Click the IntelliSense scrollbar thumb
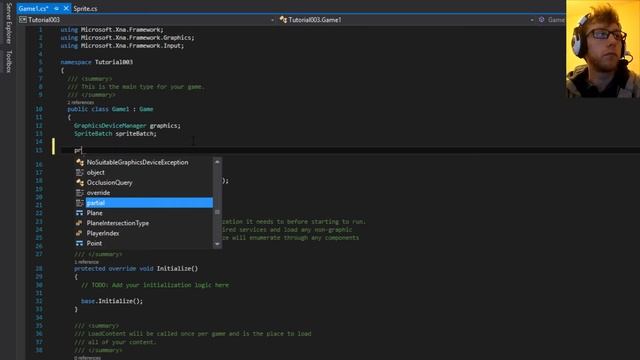640x360 pixels. pos(217,212)
